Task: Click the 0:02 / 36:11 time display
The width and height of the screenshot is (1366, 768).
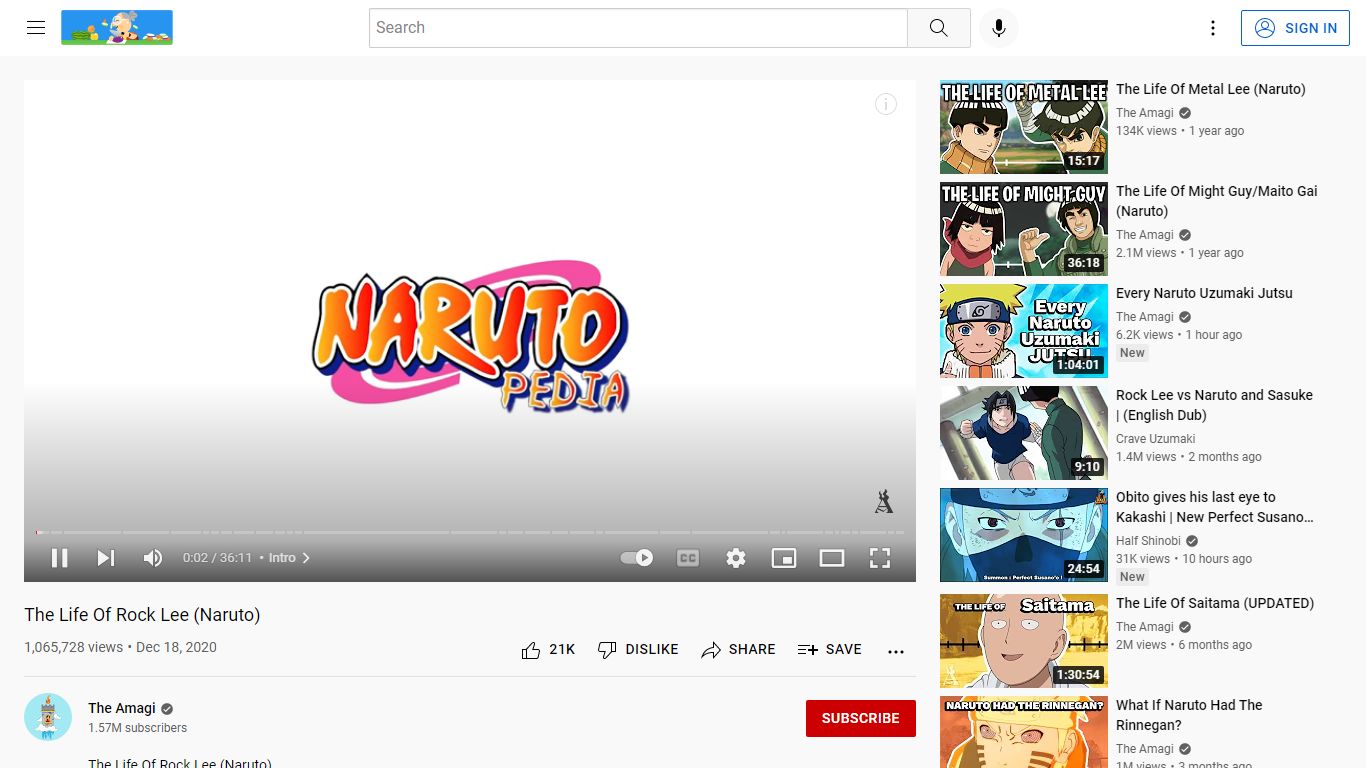Action: pos(217,558)
